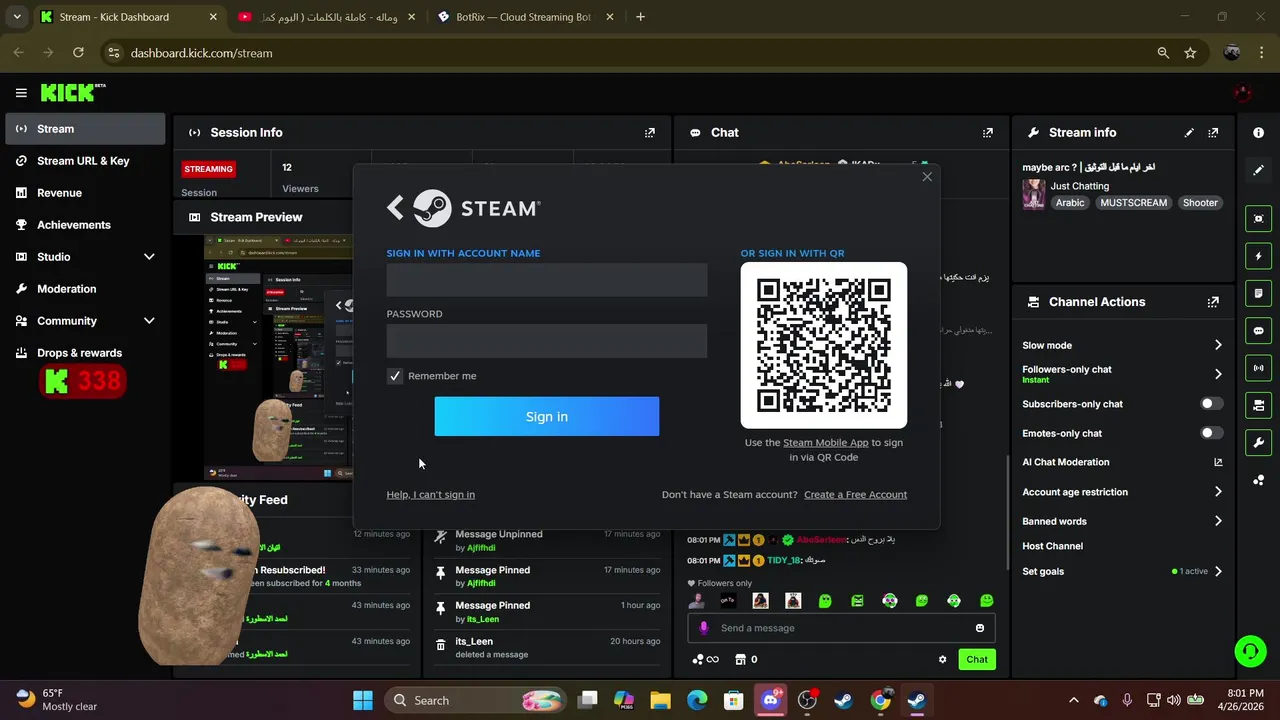Open Discord from the taskbar
Viewport: 1280px width, 720px height.
pos(770,700)
